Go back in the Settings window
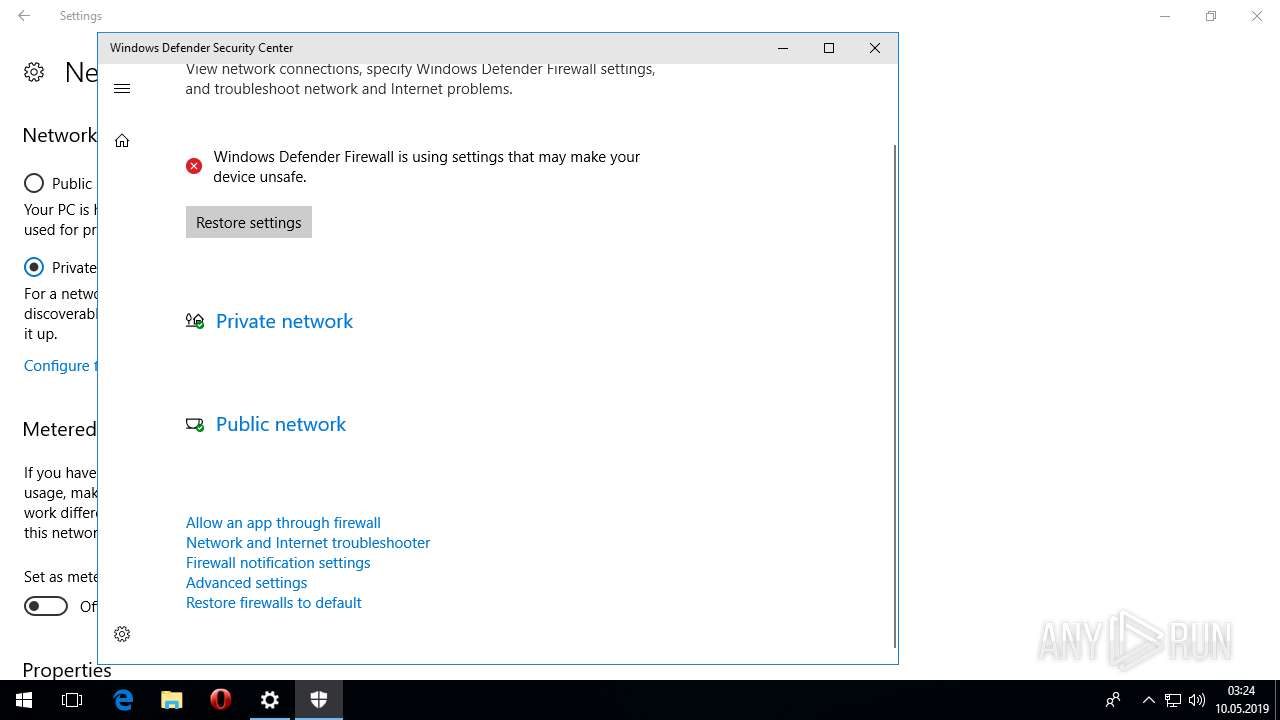Viewport: 1280px width, 720px height. pyautogui.click(x=24, y=16)
